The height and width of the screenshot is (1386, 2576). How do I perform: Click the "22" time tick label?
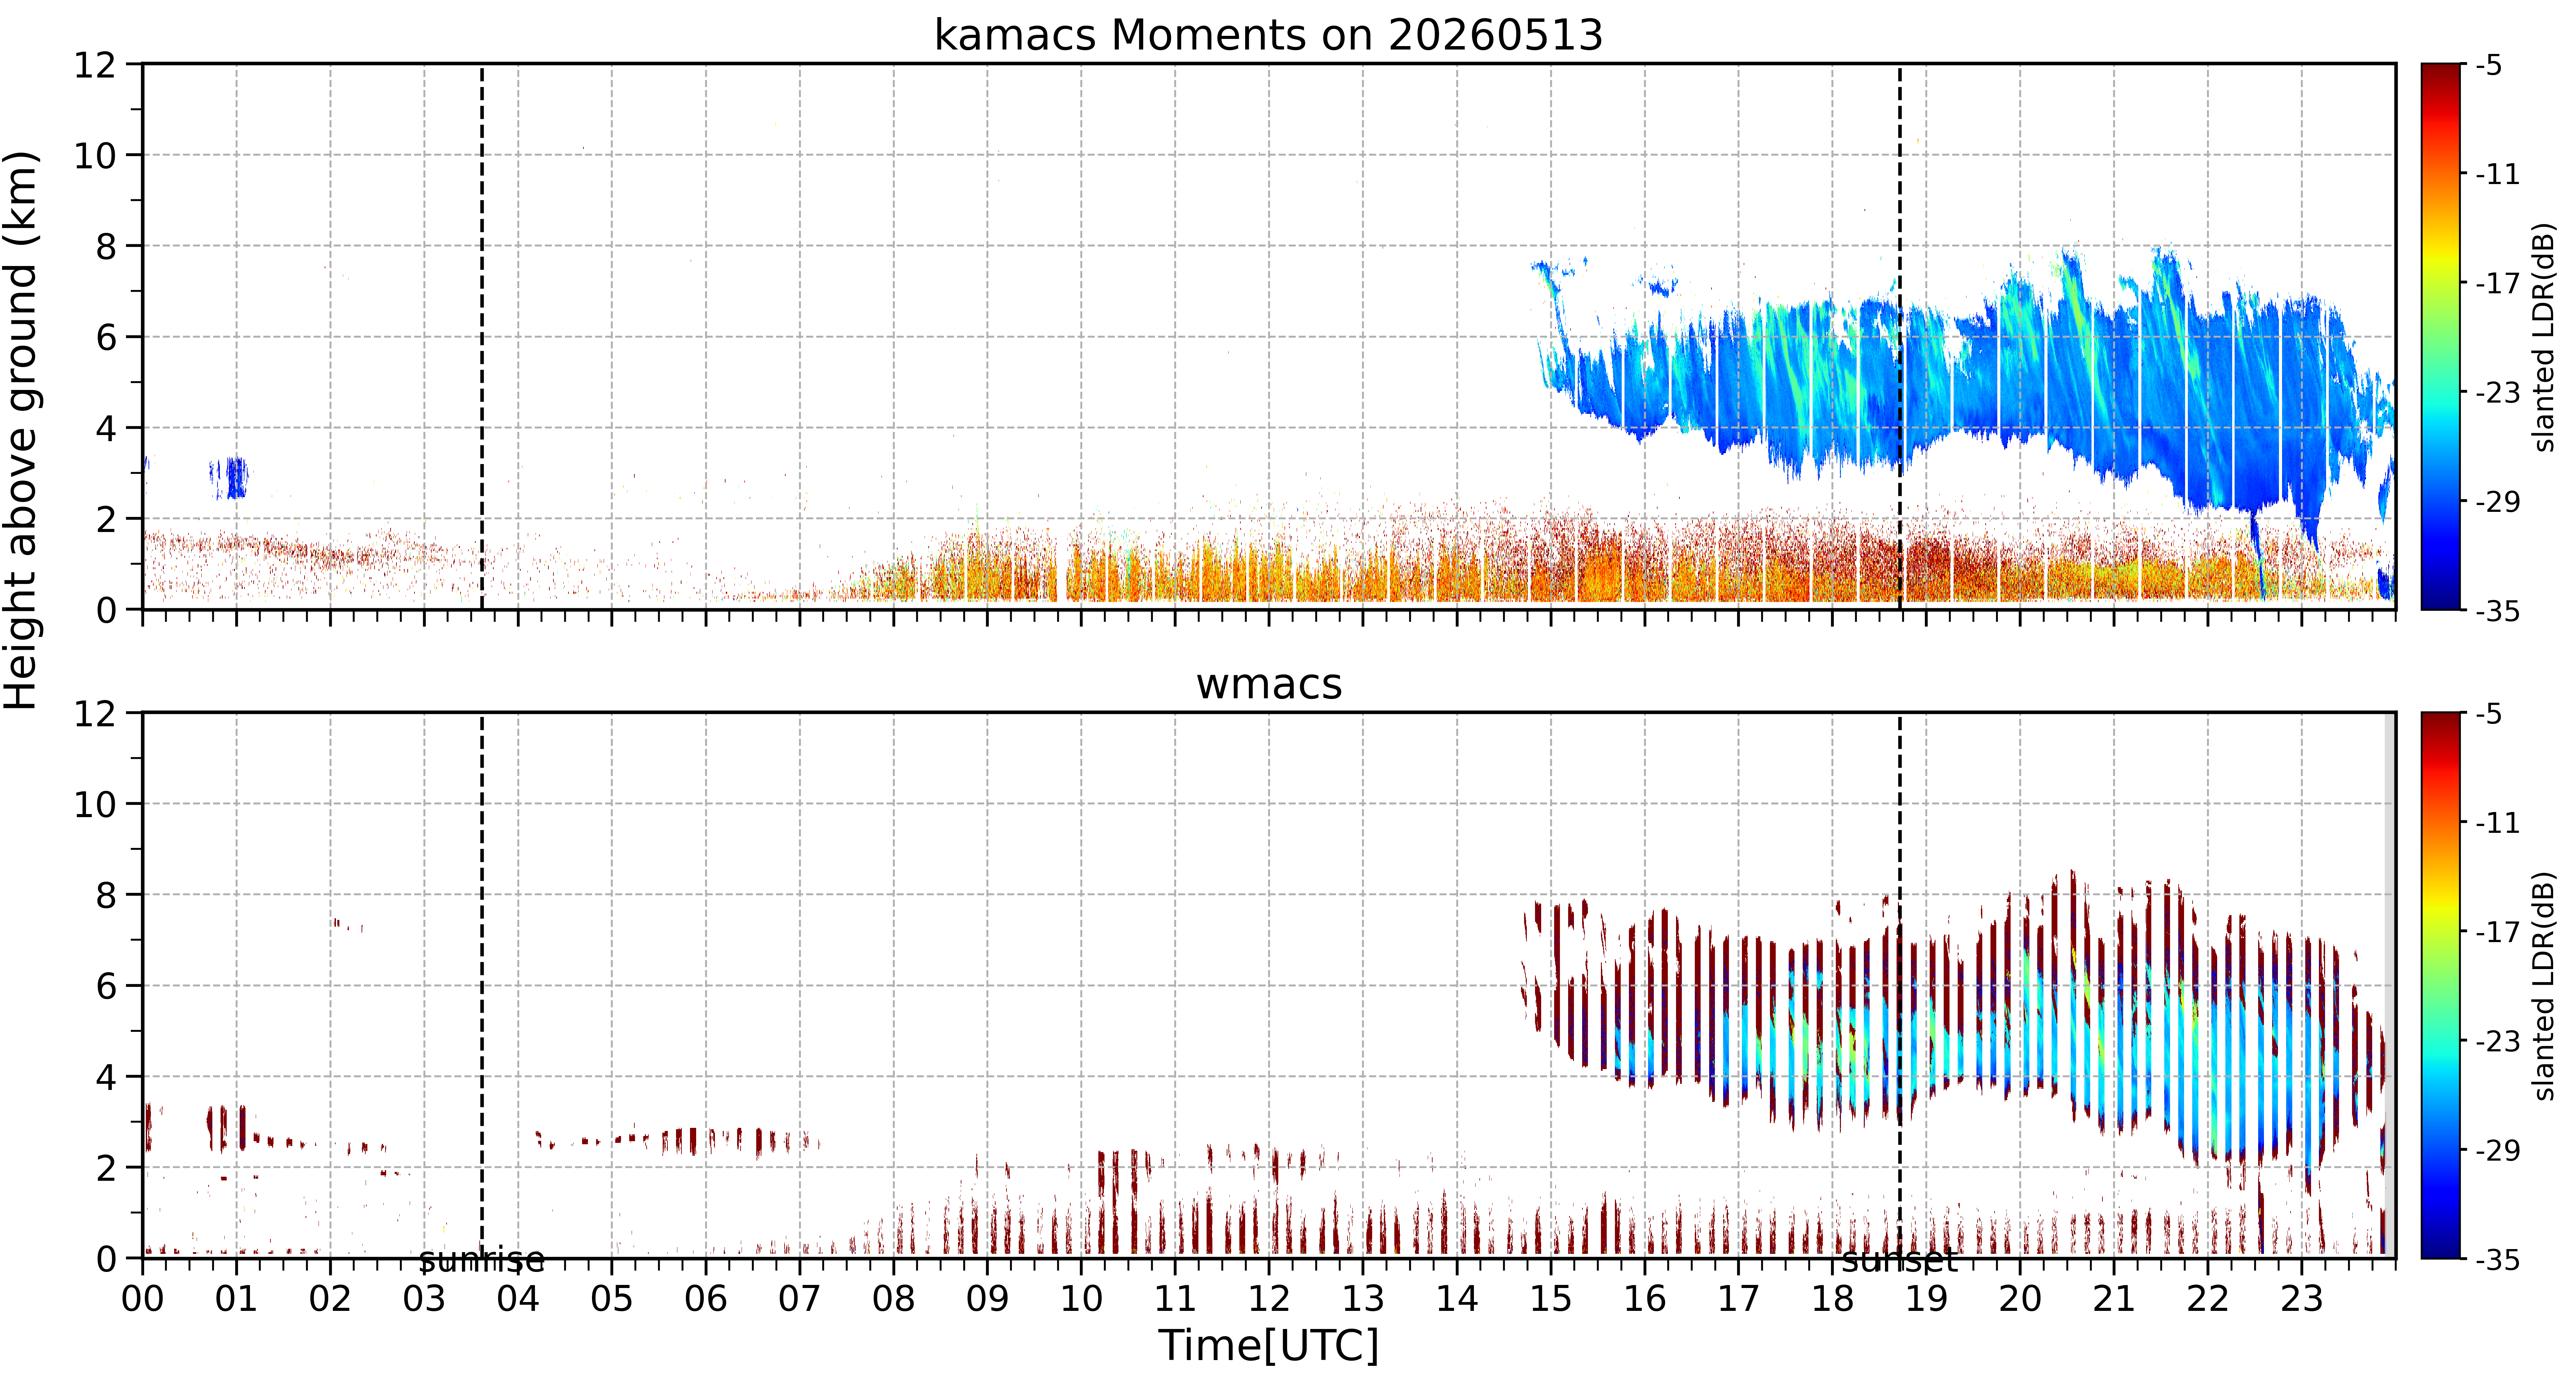(2208, 1299)
